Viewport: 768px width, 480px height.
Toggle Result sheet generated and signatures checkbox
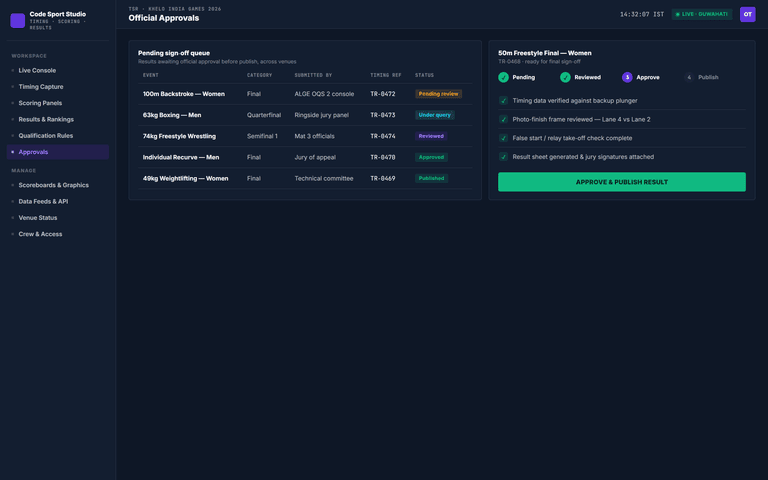[503, 157]
